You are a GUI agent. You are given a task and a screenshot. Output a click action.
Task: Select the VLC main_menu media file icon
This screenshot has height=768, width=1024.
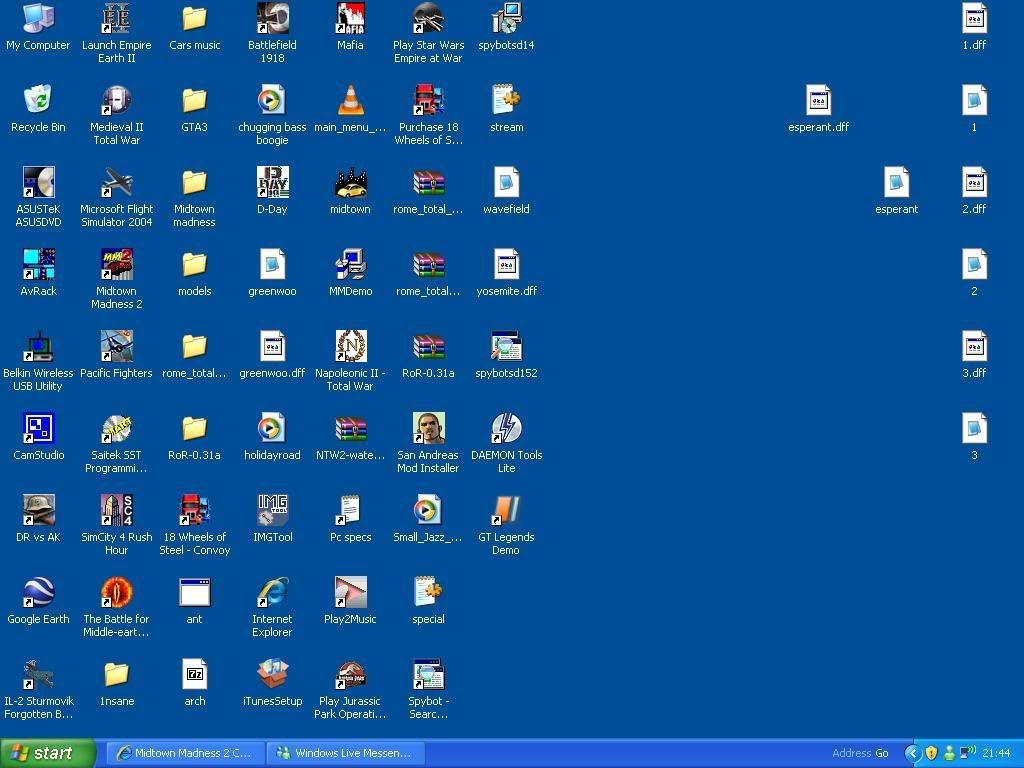point(350,101)
